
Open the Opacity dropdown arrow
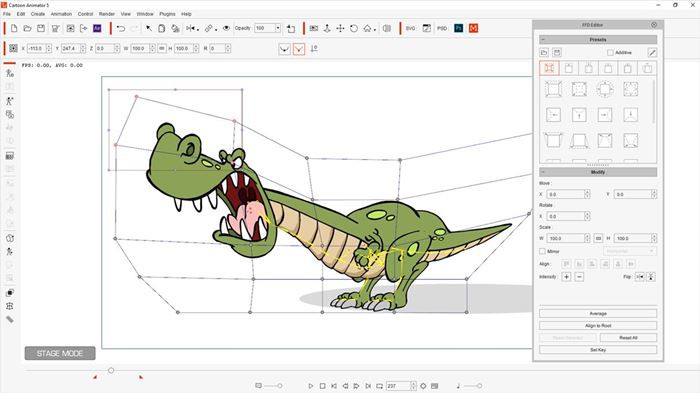pos(278,28)
